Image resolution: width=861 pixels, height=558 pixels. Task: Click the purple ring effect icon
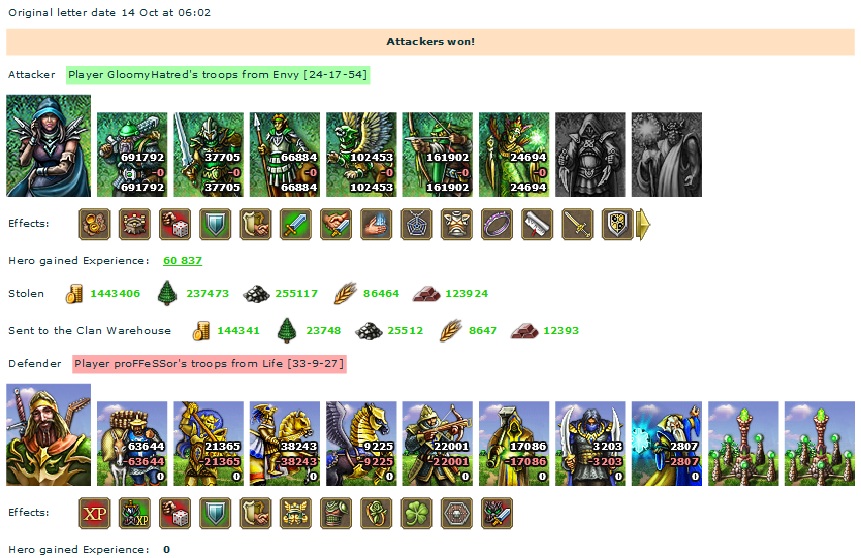point(496,224)
